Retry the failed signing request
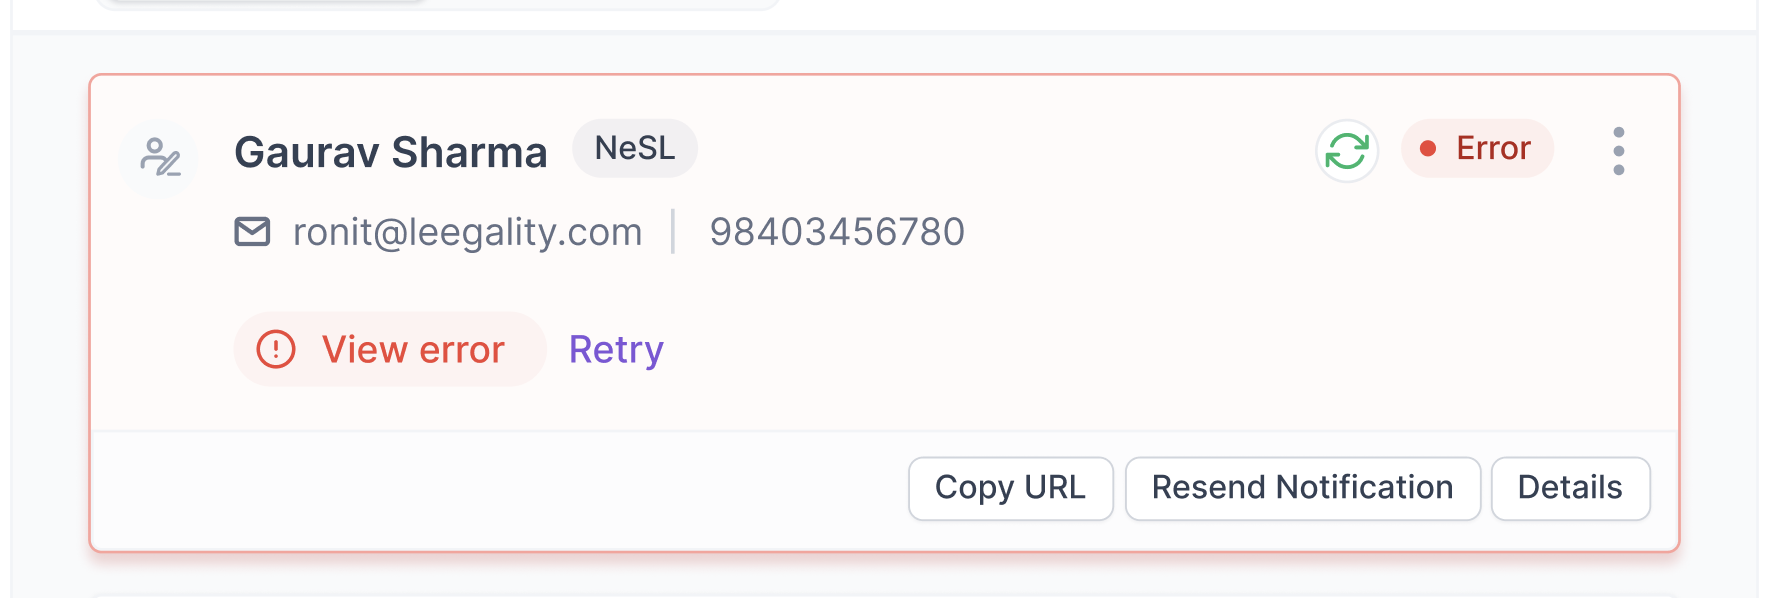The height and width of the screenshot is (598, 1786). pyautogui.click(x=616, y=350)
